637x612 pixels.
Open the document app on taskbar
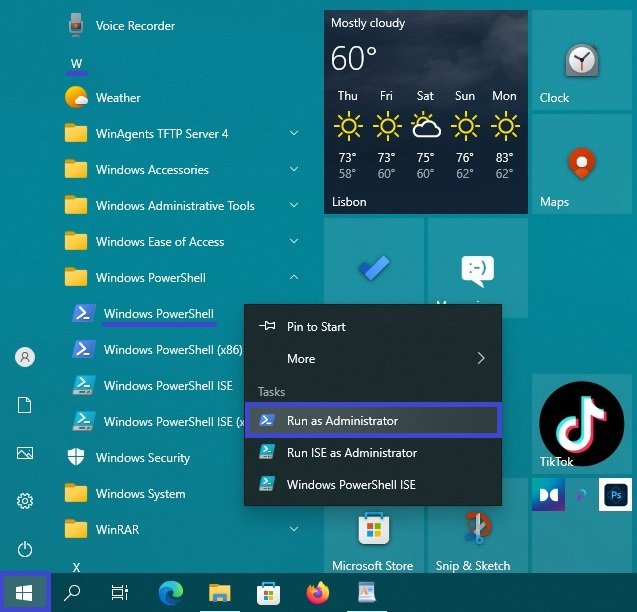367,593
